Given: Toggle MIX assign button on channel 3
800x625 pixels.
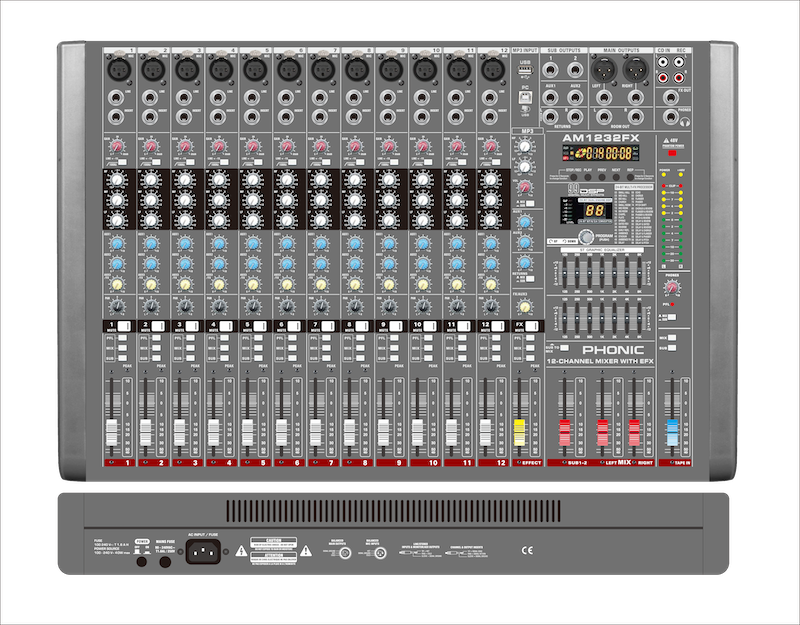Looking at the screenshot, I should point(190,348).
